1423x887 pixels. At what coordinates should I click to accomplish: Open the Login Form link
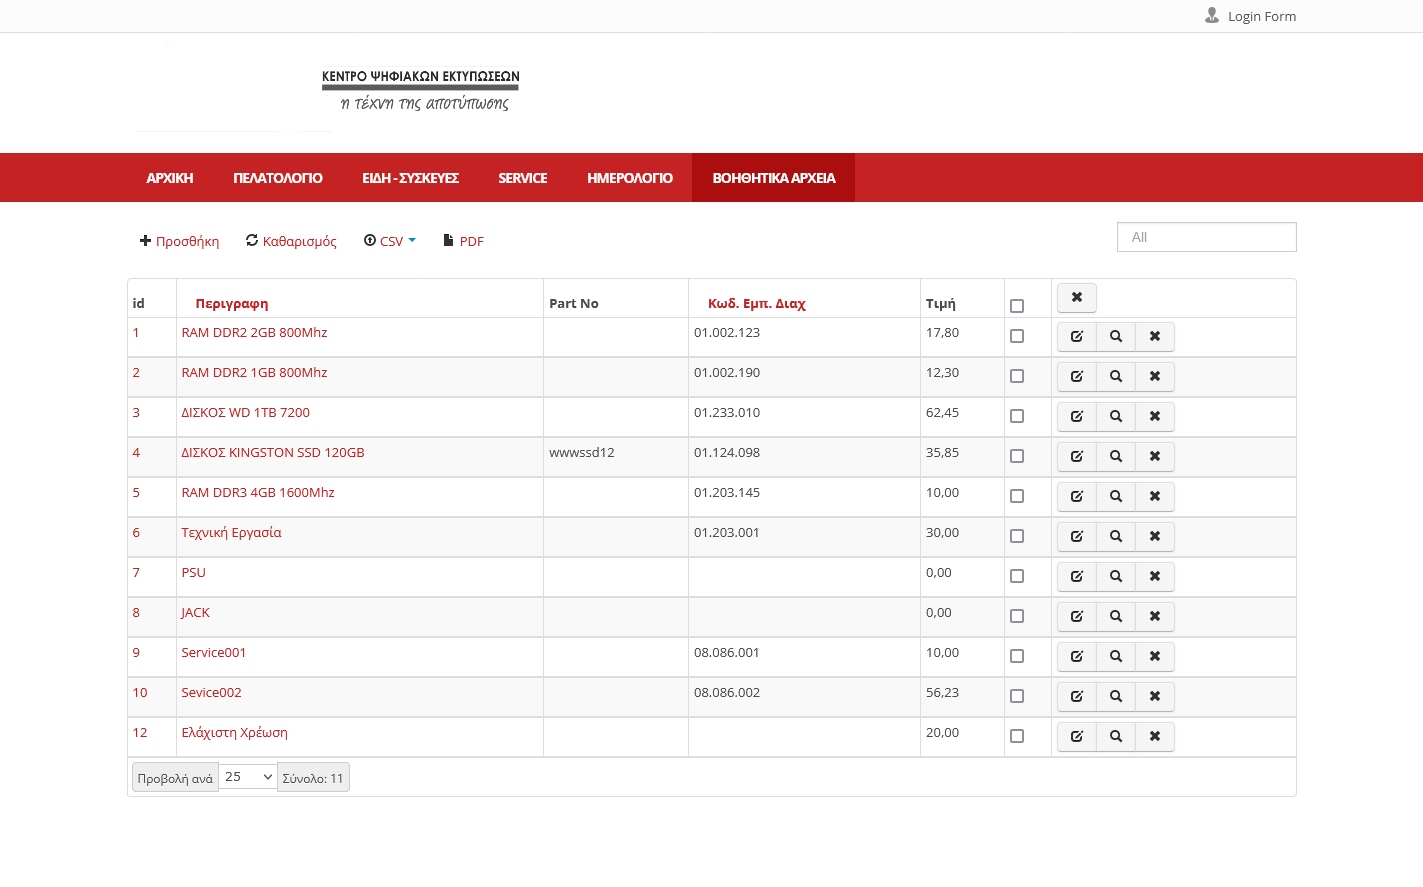(1250, 16)
